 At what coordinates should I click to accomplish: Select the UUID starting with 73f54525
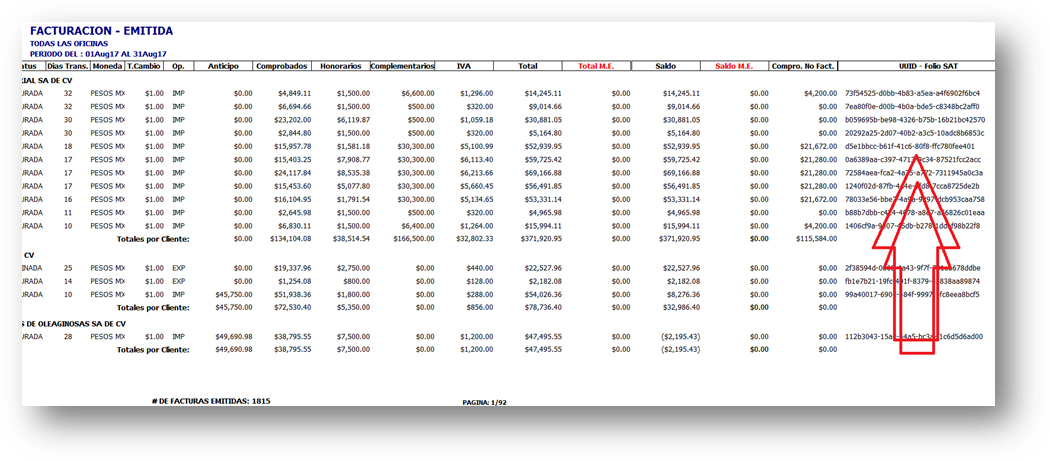pyautogui.click(x=913, y=93)
